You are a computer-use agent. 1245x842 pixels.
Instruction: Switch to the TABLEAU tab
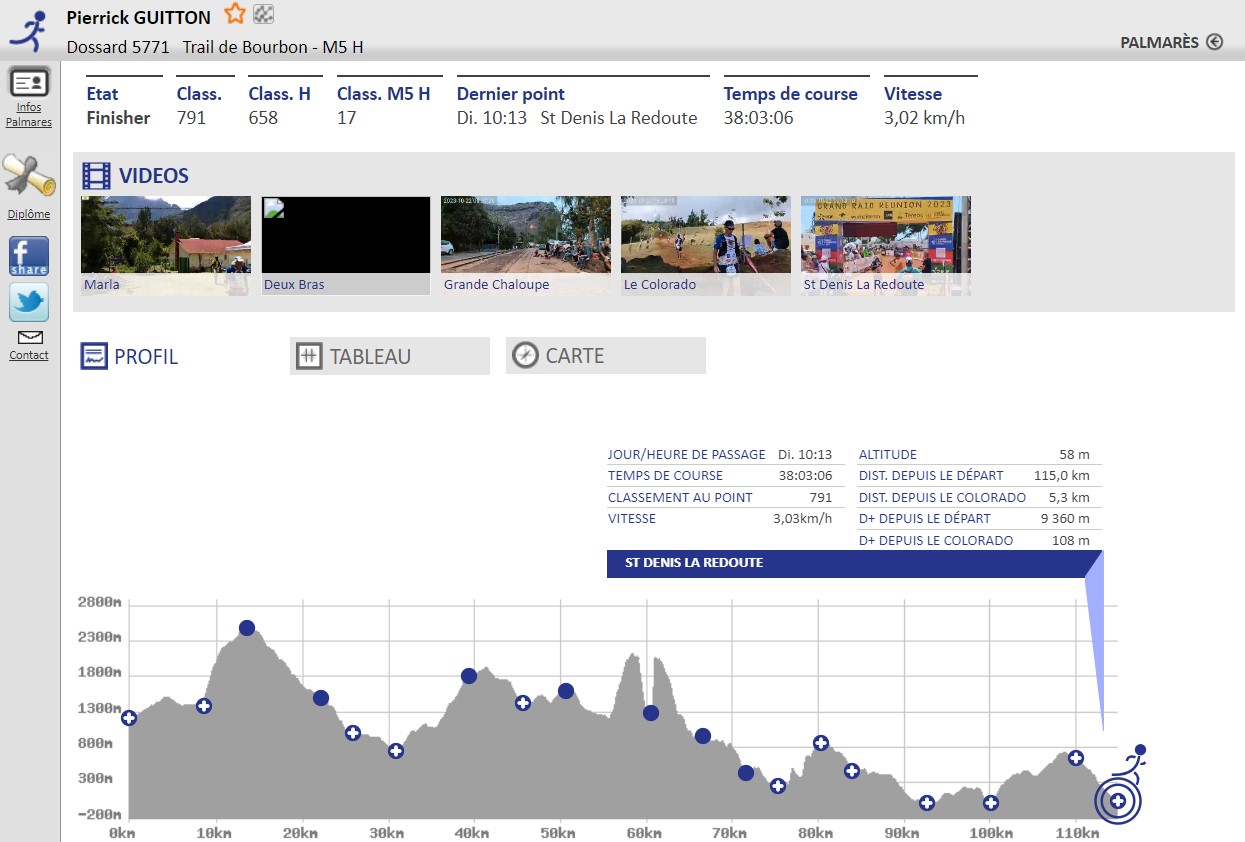pyautogui.click(x=389, y=356)
